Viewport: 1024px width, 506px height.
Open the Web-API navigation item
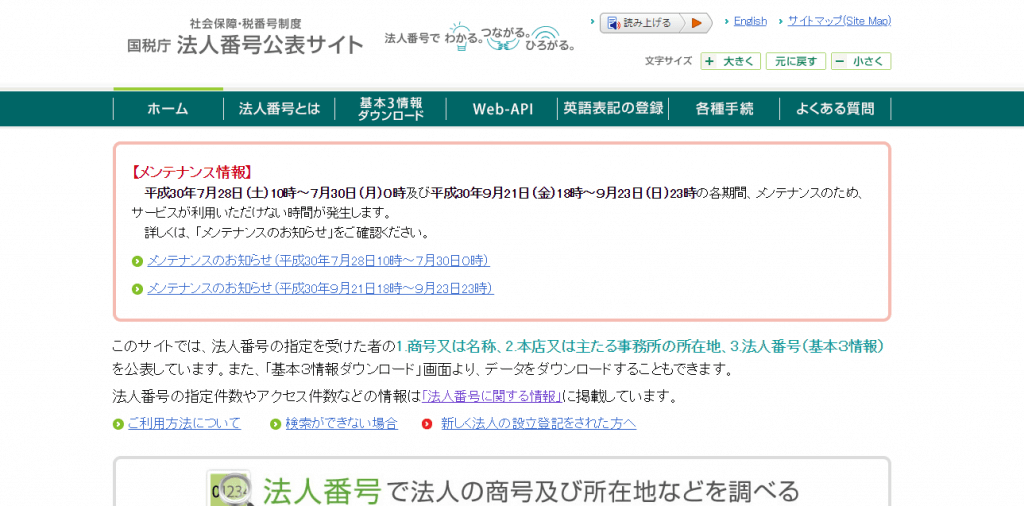[x=502, y=109]
